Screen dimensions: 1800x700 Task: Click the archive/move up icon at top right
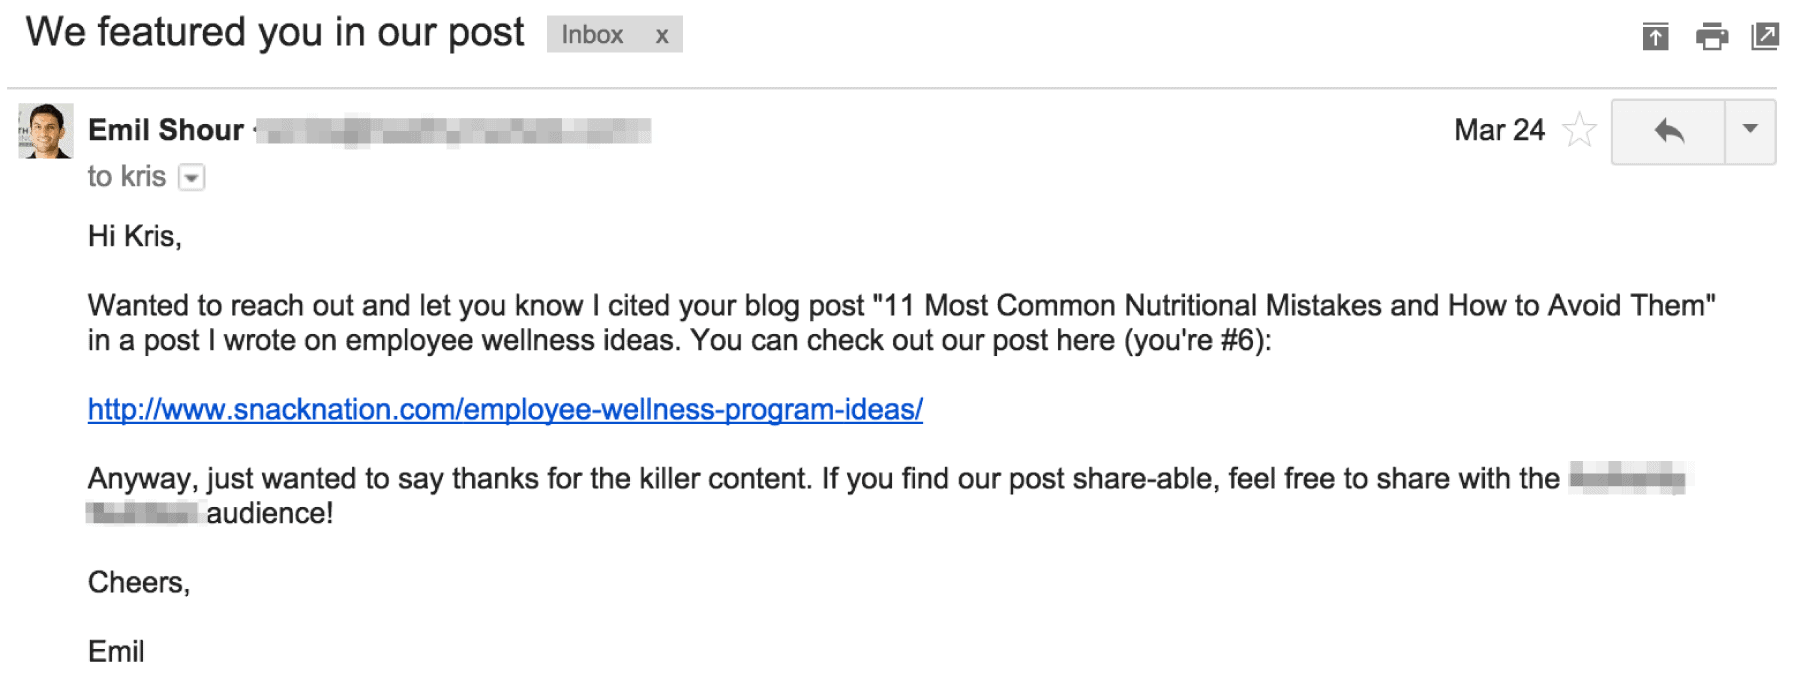(x=1656, y=37)
